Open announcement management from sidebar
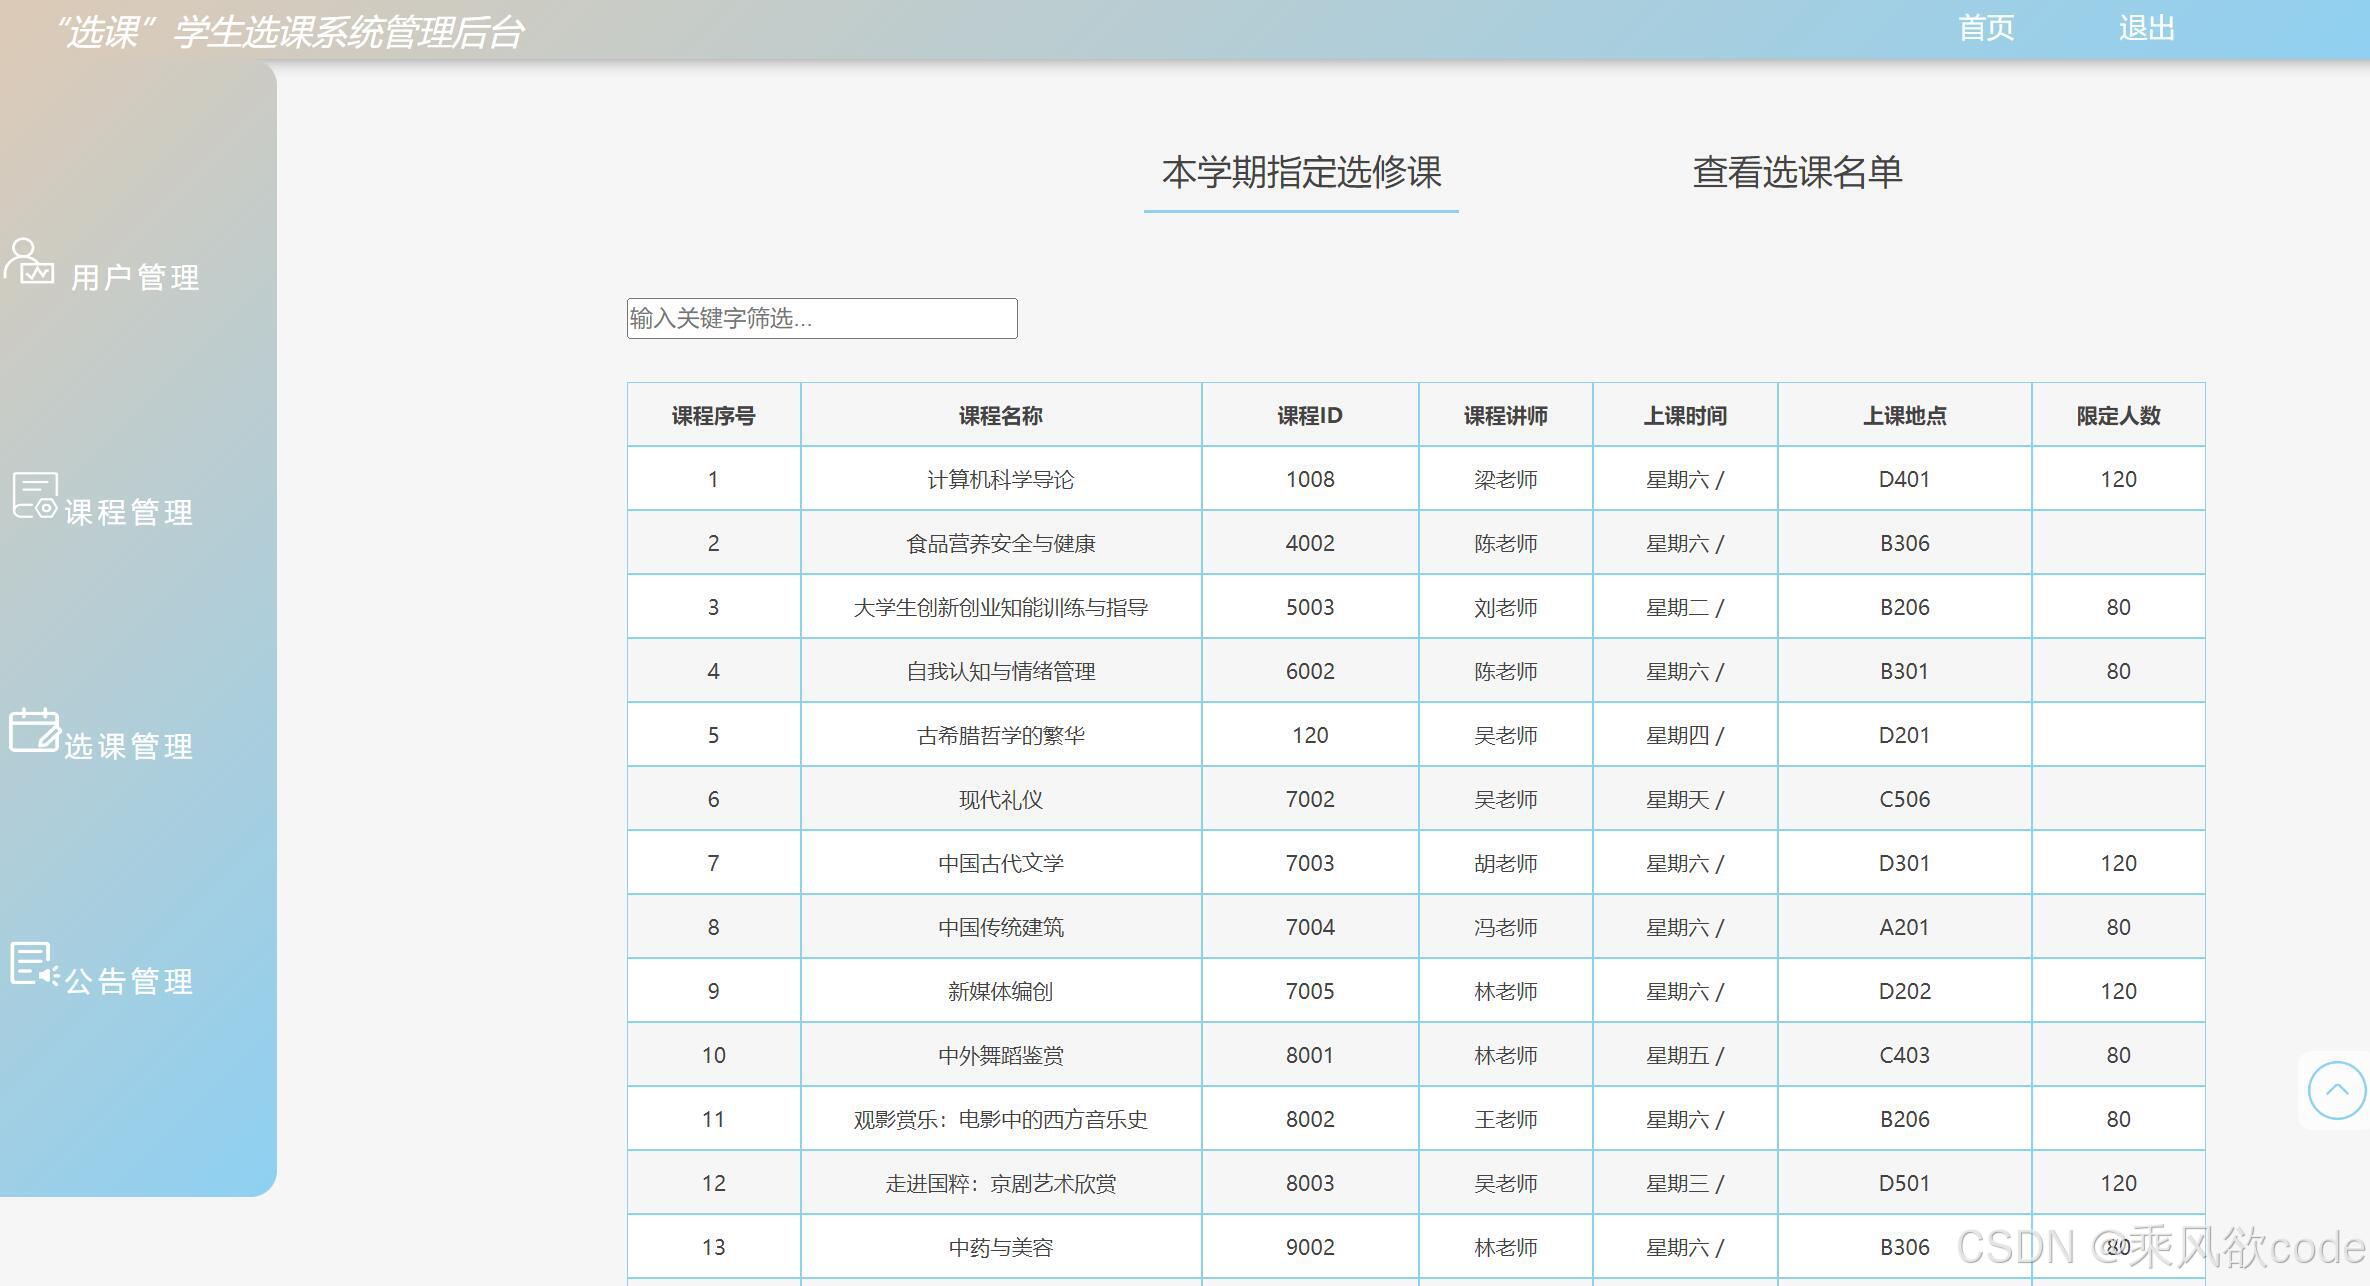Screen dimensions: 2370x1286 coord(128,979)
